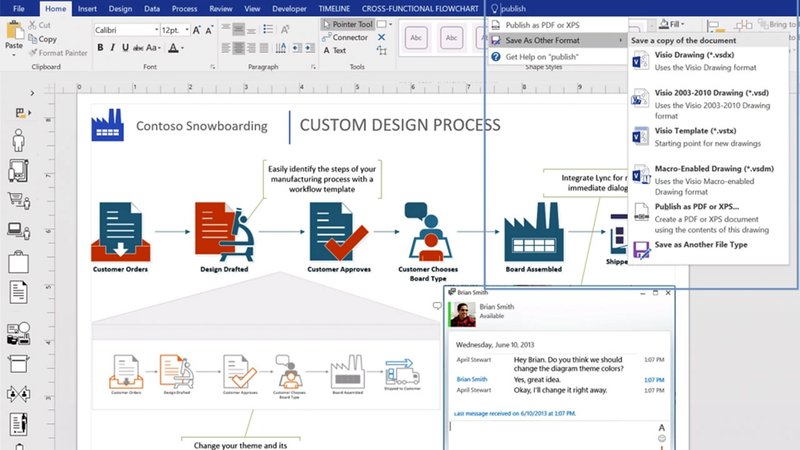Toggle Underline formatting
This screenshot has width=800, height=450.
point(126,48)
